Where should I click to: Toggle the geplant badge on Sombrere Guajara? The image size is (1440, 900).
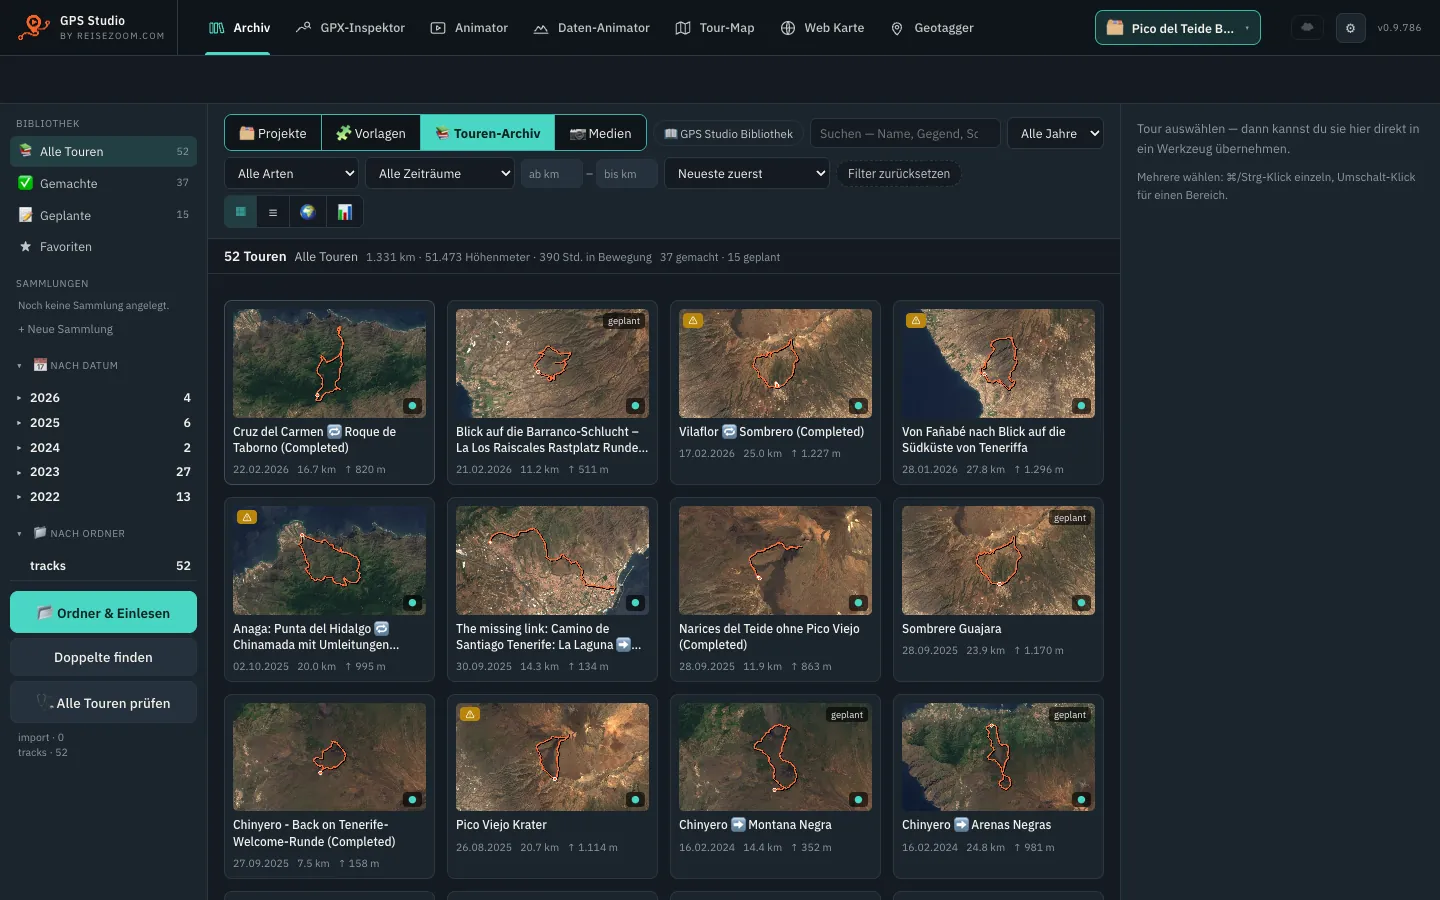coord(1070,518)
